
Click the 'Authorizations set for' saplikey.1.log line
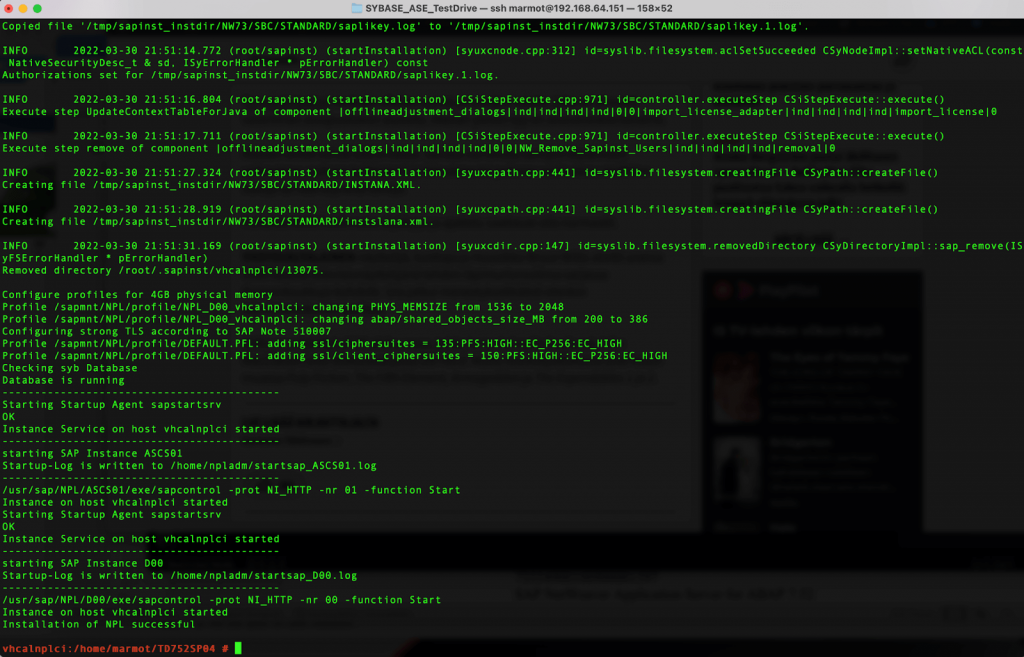click(250, 75)
